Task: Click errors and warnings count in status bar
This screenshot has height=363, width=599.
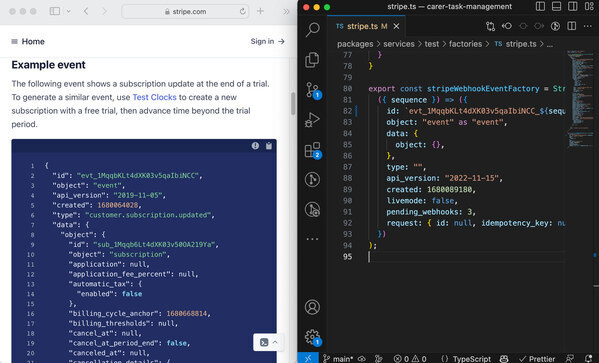Action: [410, 359]
